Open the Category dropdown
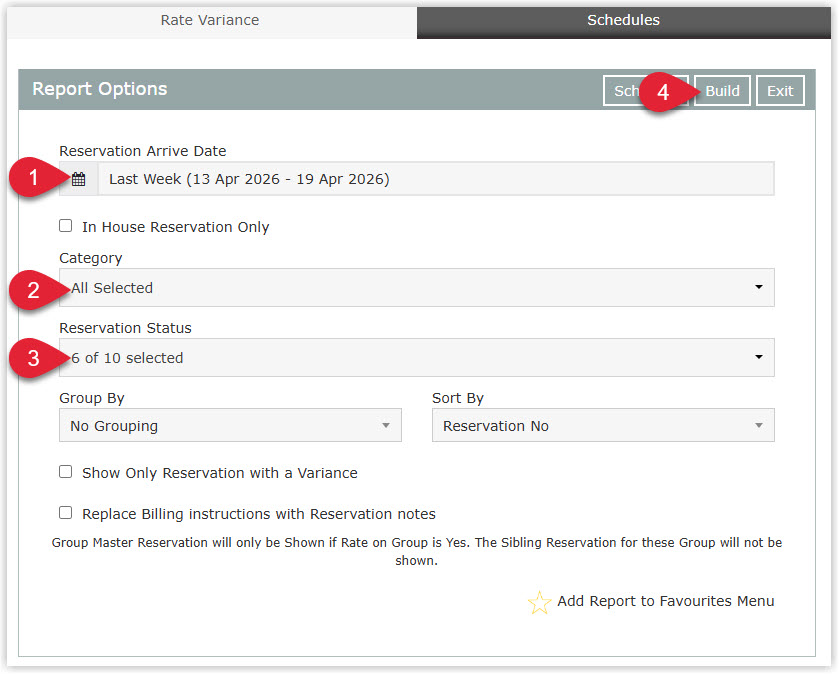The height and width of the screenshot is (674, 839). pos(416,288)
